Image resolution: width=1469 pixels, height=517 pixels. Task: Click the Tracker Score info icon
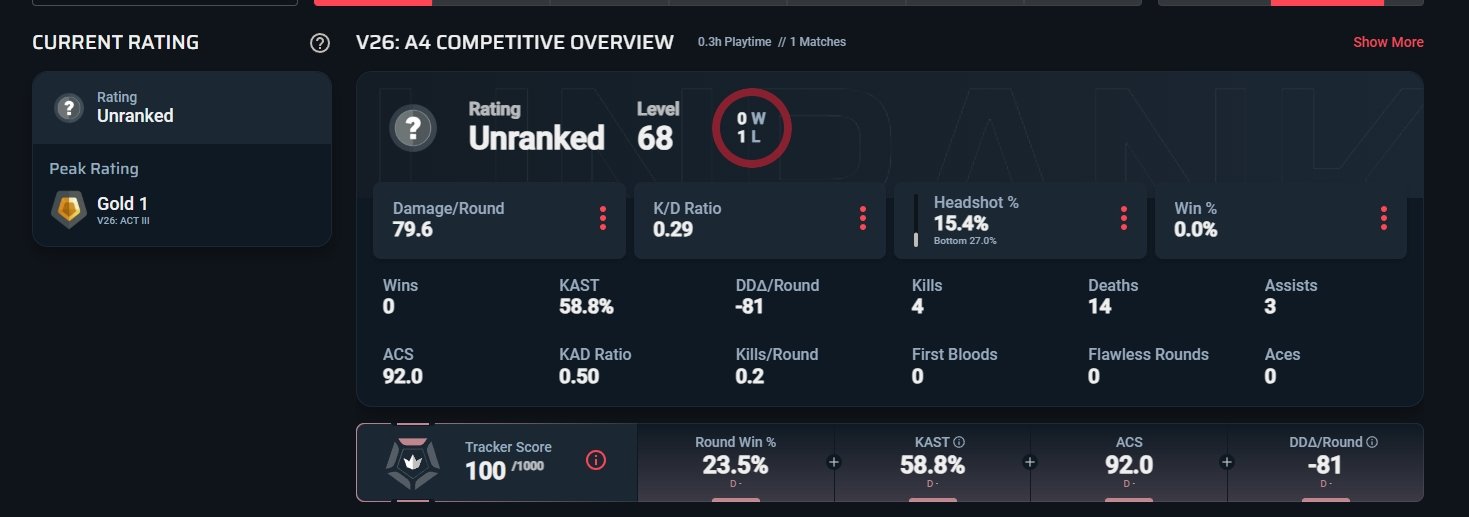(596, 461)
